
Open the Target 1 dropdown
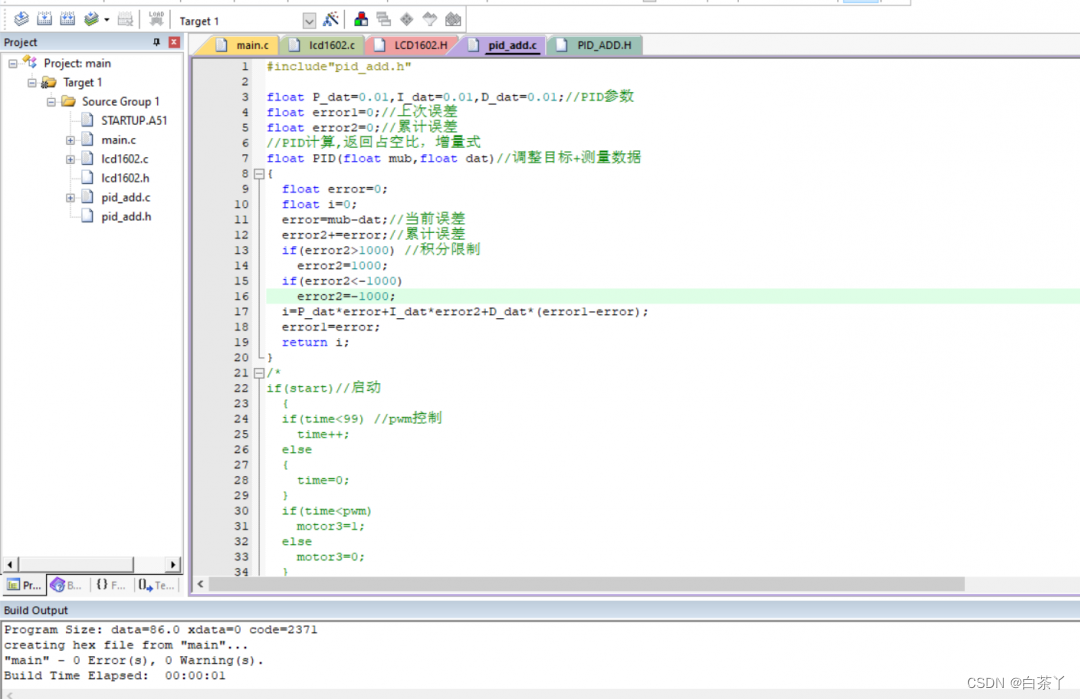308,20
